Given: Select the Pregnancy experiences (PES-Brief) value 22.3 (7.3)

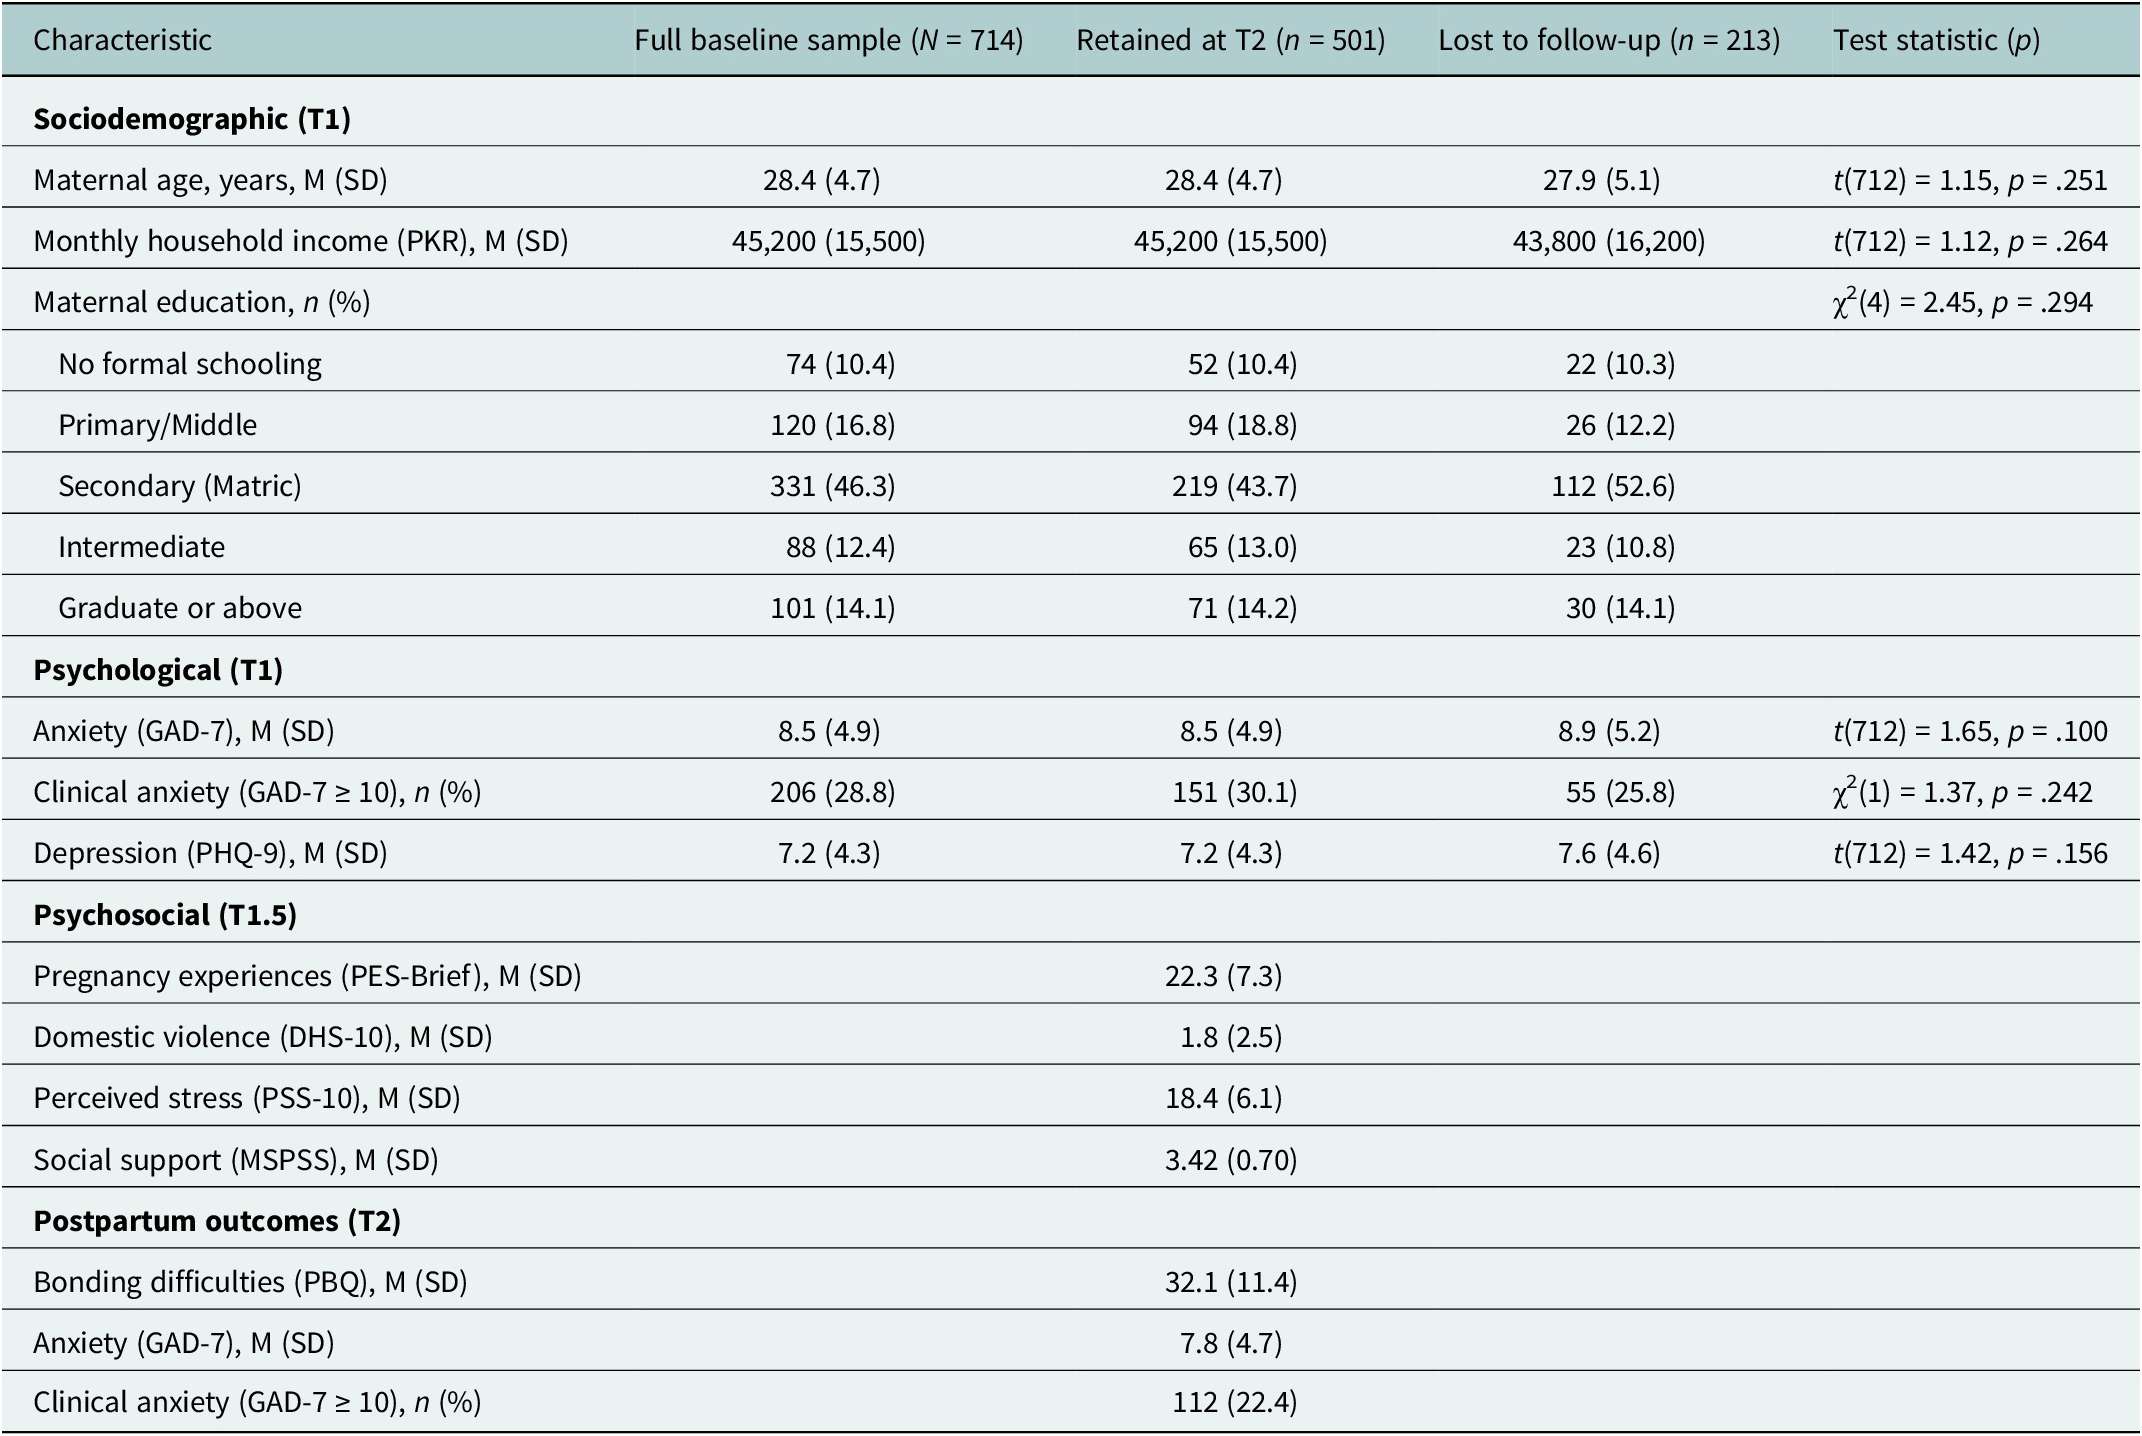Looking at the screenshot, I should 1223,976.
